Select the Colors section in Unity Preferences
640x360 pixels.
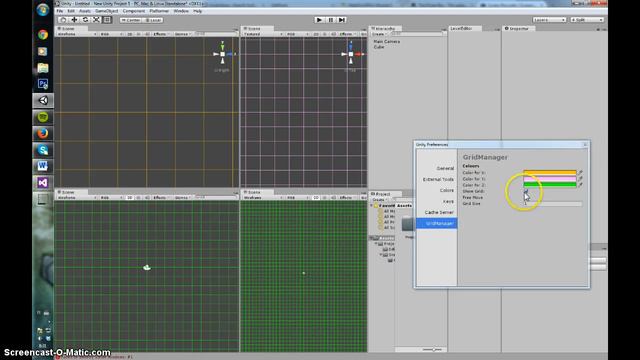[x=447, y=190]
